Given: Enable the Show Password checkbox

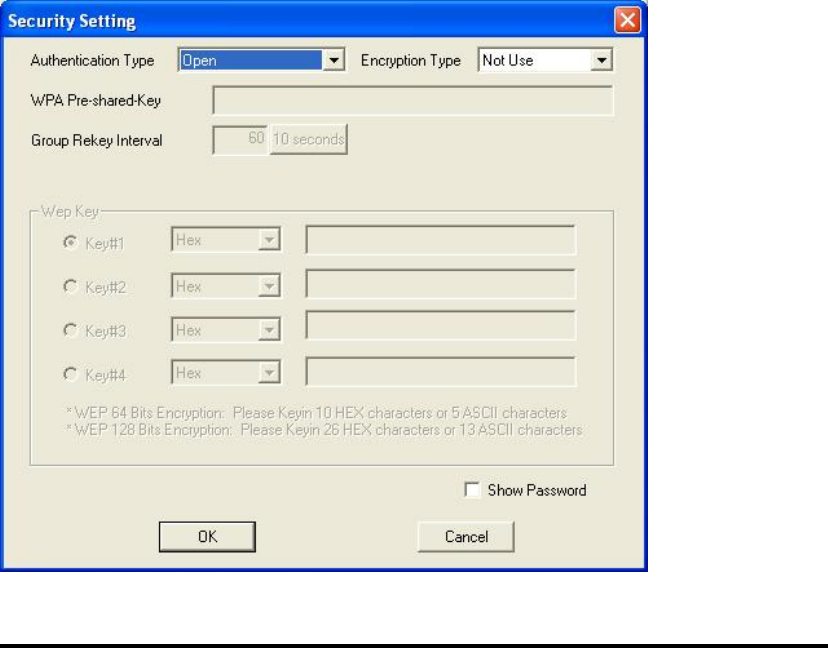Looking at the screenshot, I should 472,490.
